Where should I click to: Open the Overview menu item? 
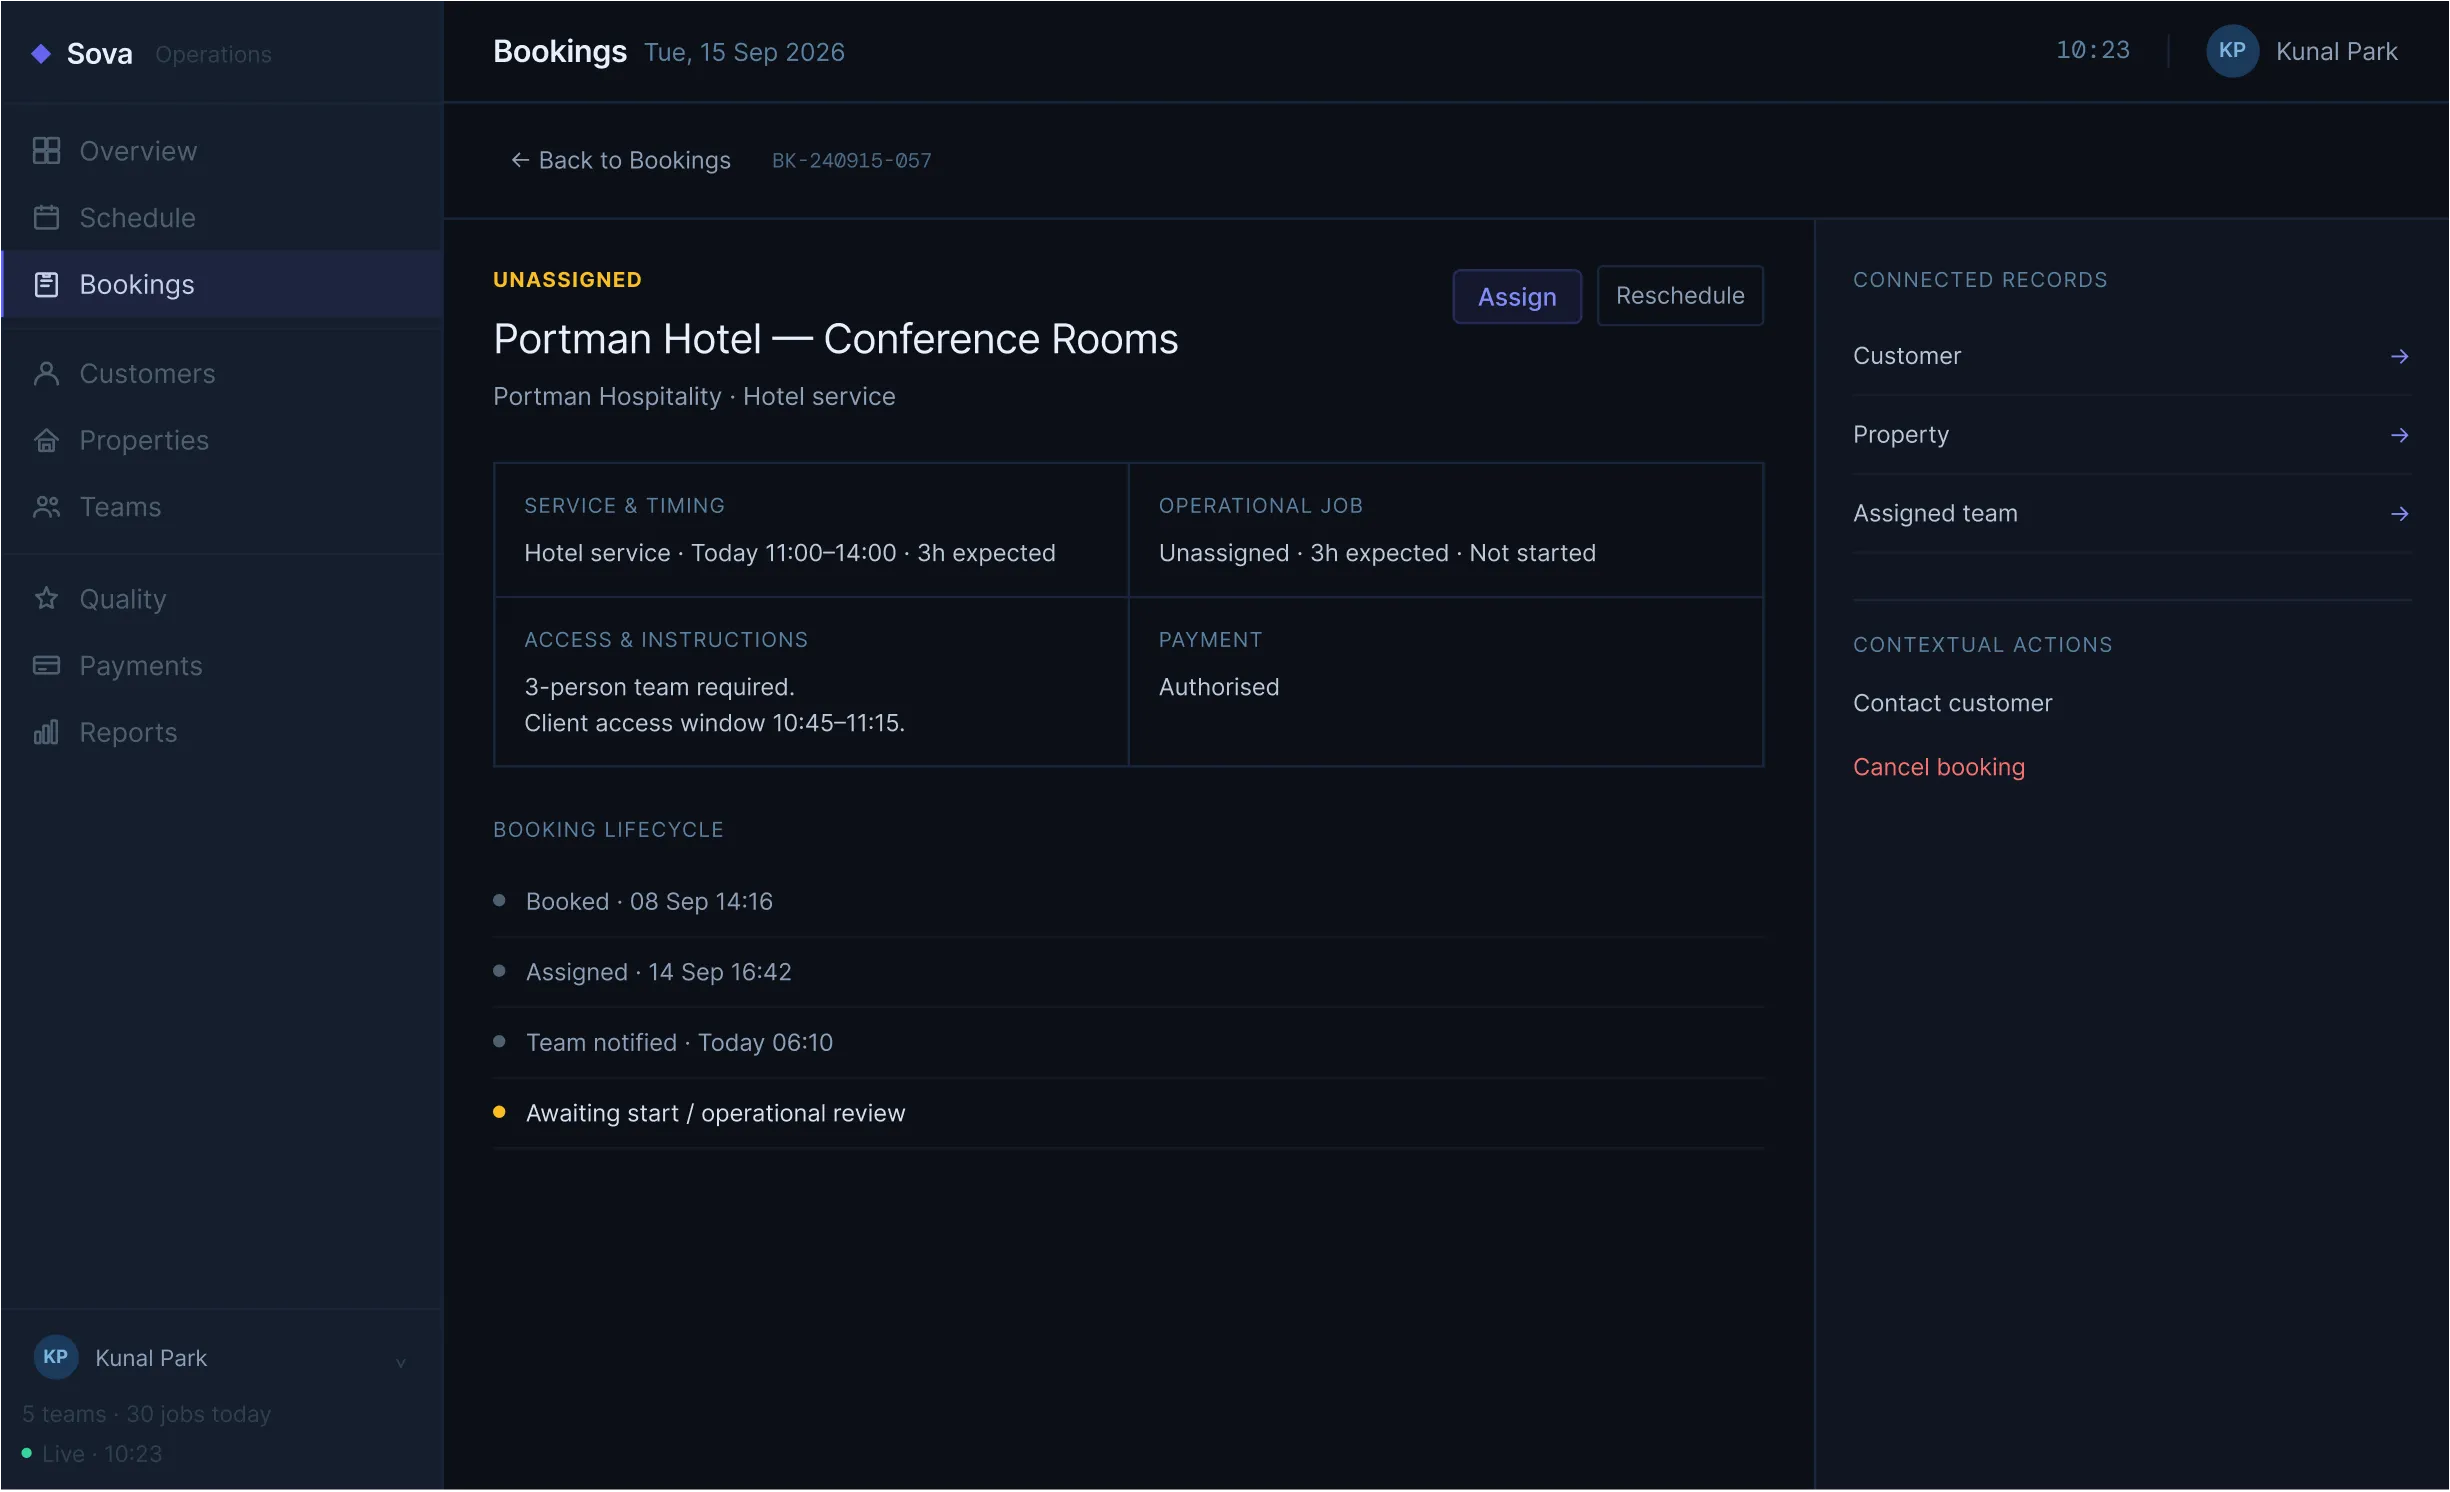pos(222,151)
